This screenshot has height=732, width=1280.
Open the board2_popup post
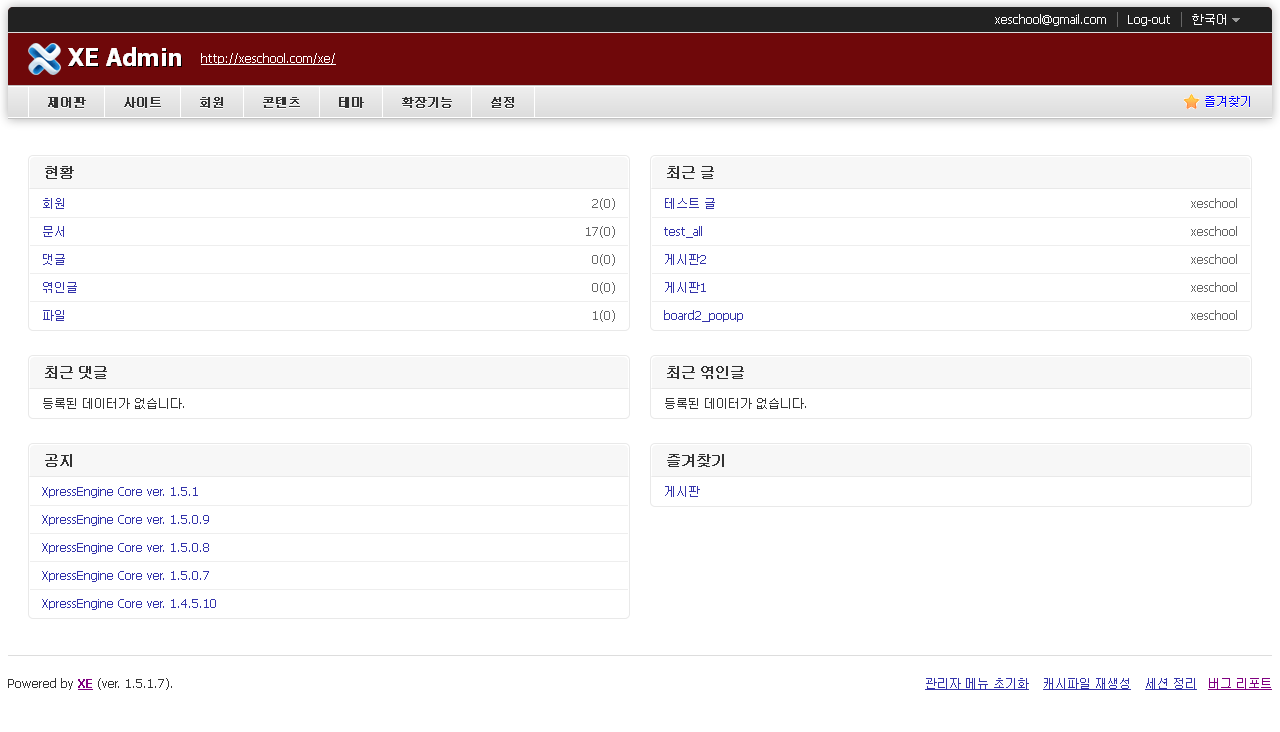point(703,315)
